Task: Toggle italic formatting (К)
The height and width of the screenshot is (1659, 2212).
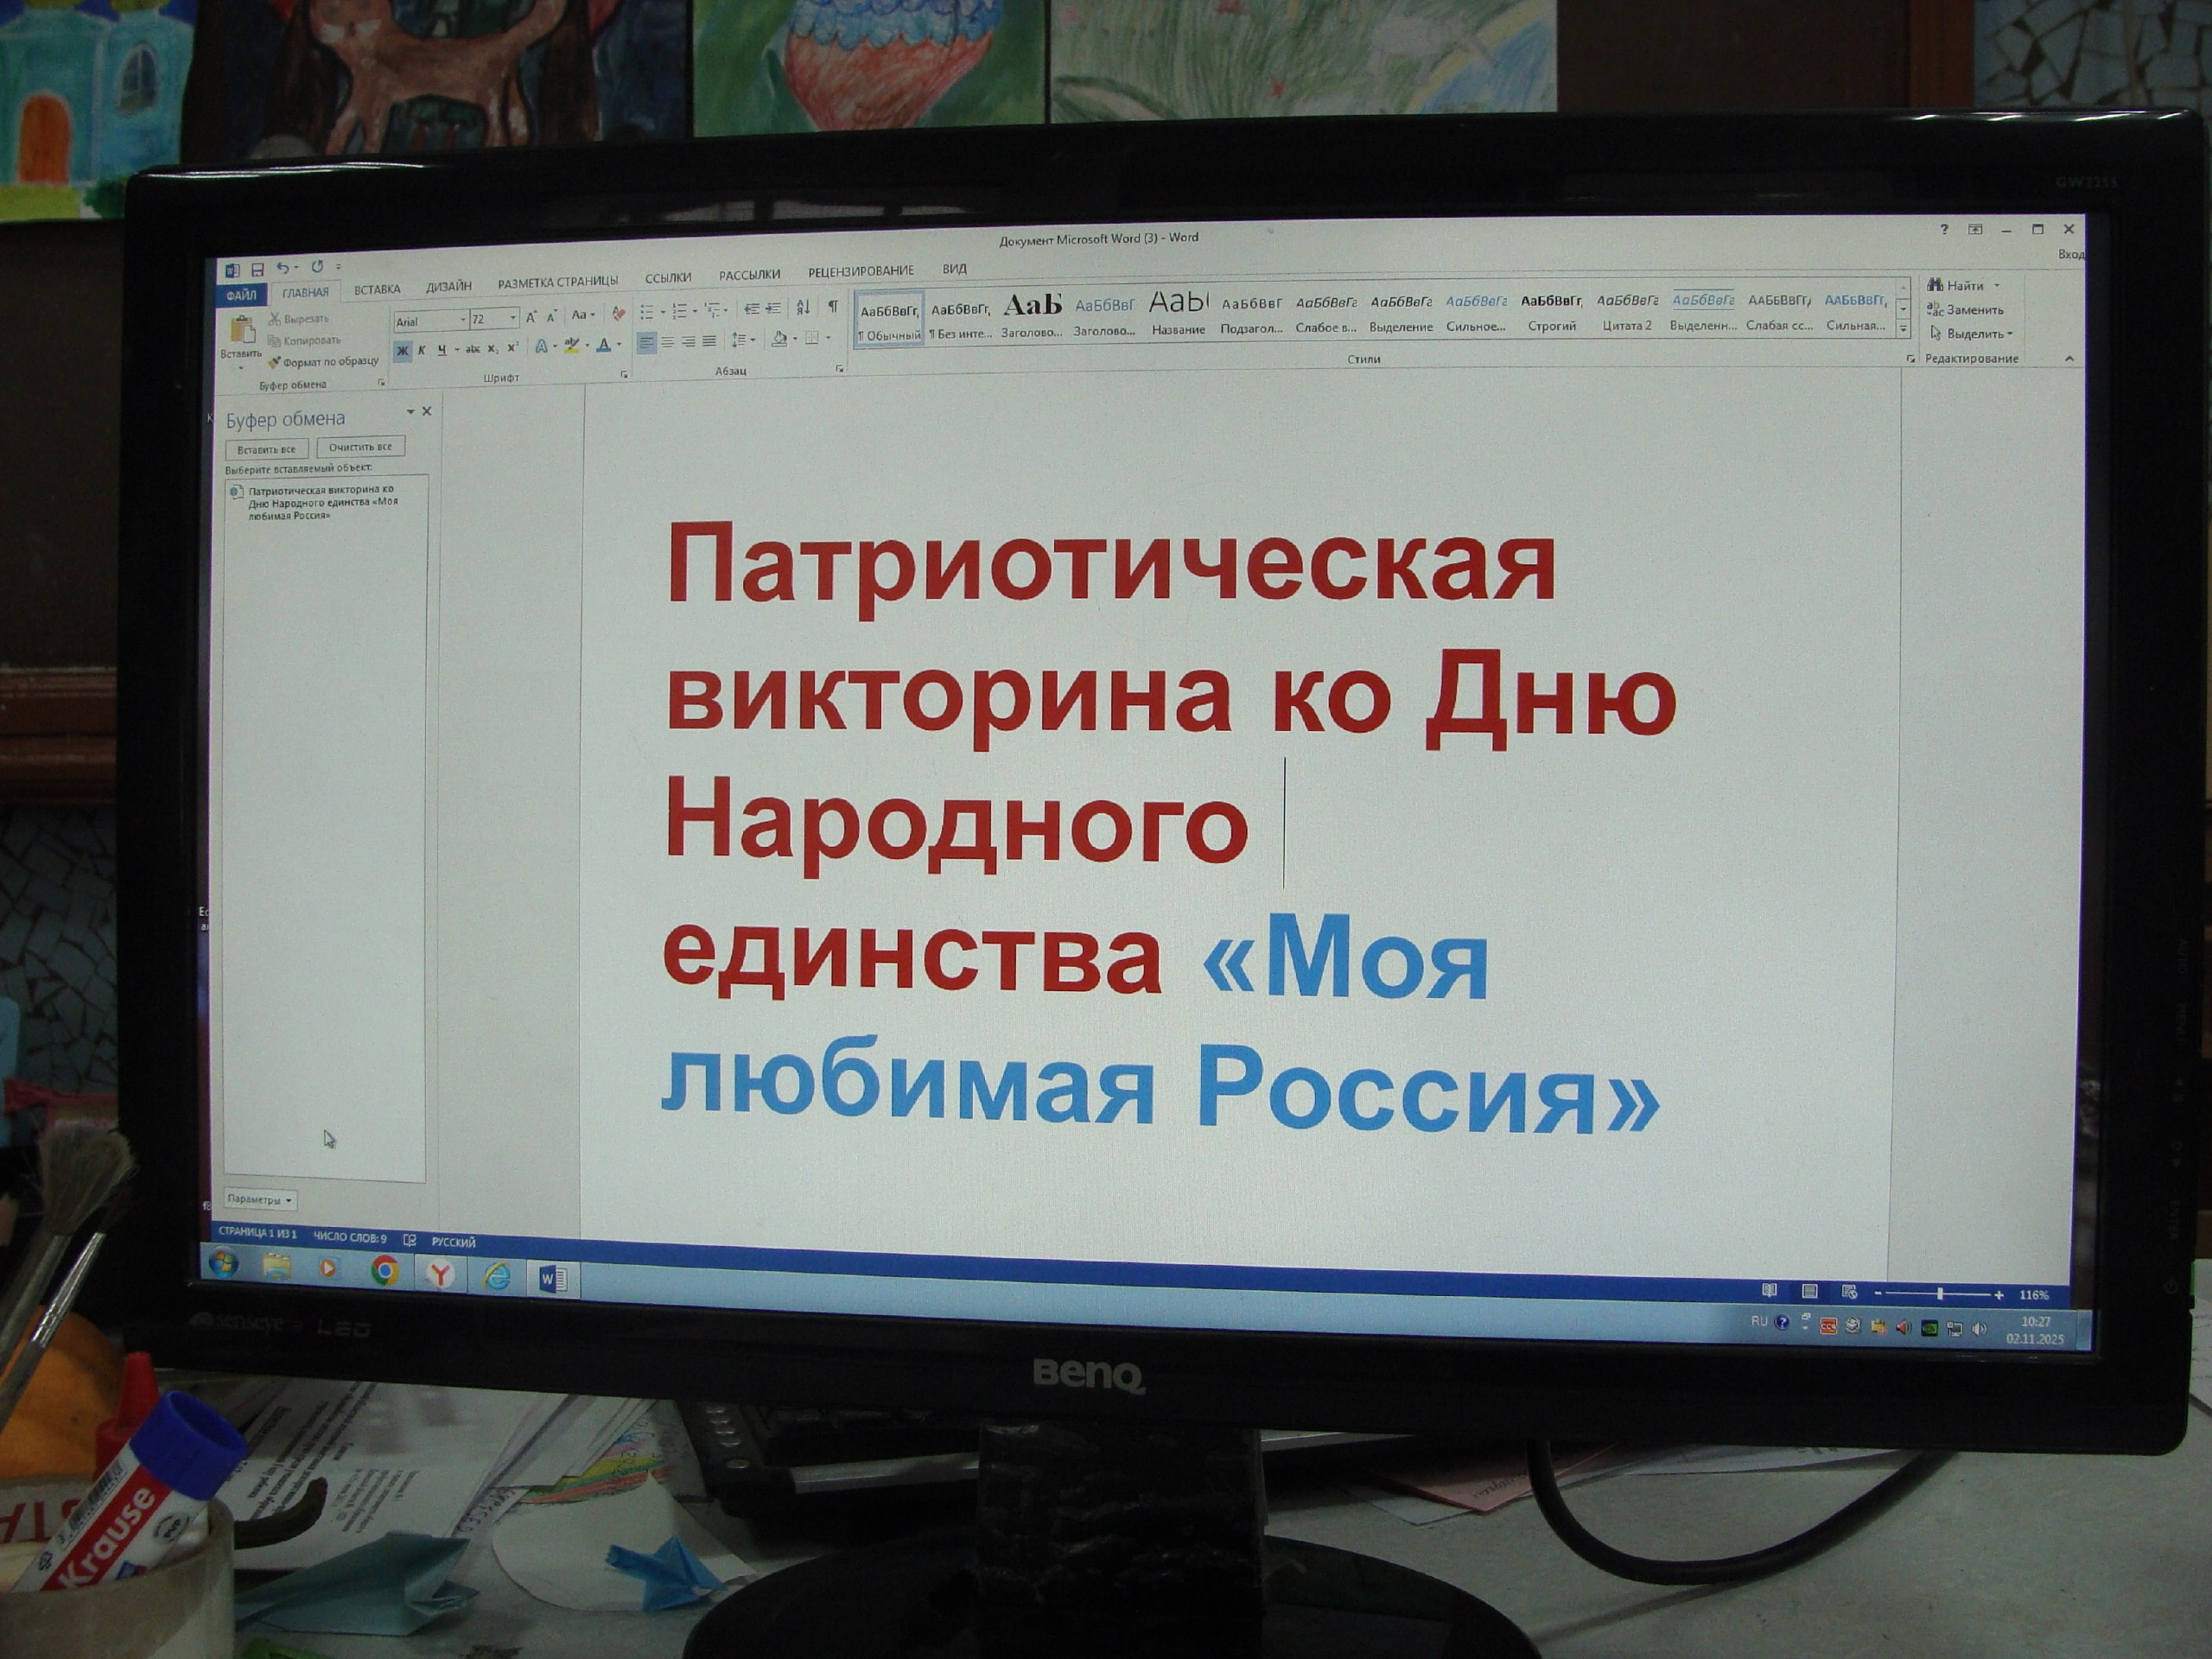Action: 422,350
